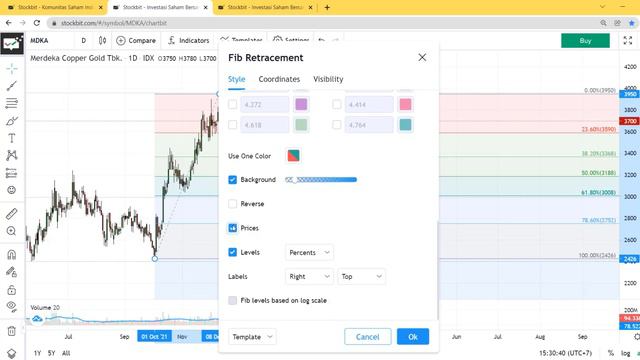Click the zoom in magnifier tool

tap(11, 231)
